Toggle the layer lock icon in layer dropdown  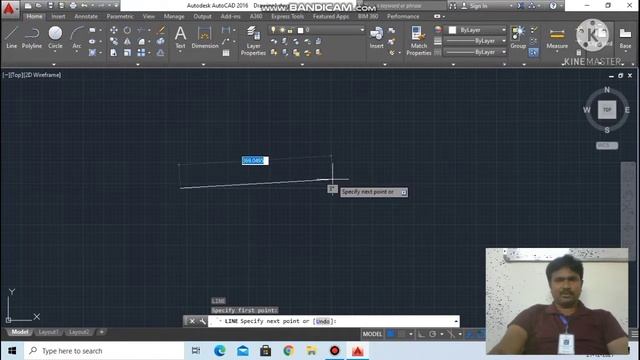point(290,30)
